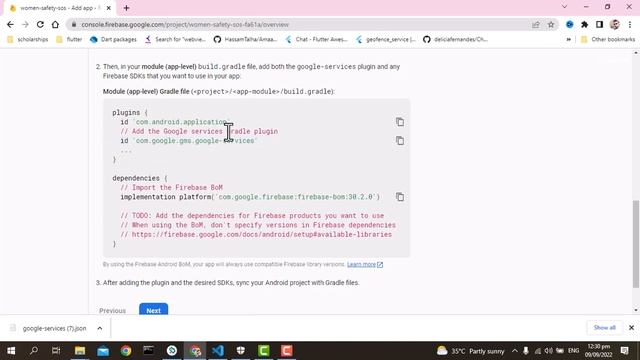
Task: Click the browser Forward arrow
Action: click(25, 24)
